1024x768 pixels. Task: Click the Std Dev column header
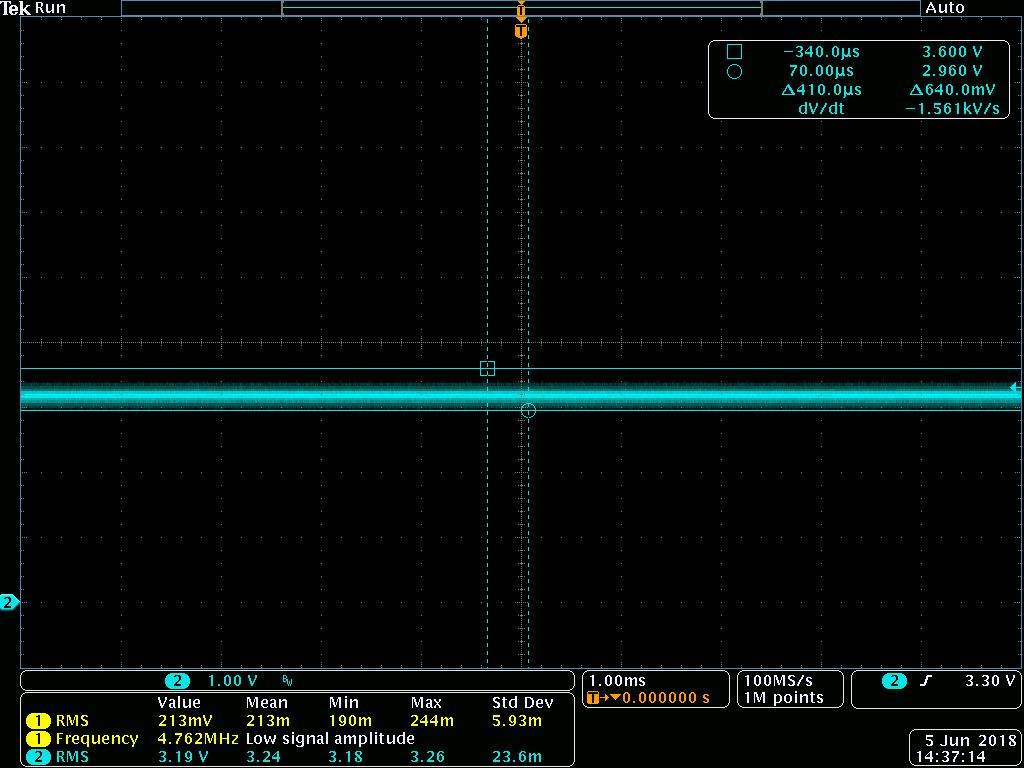click(x=522, y=703)
